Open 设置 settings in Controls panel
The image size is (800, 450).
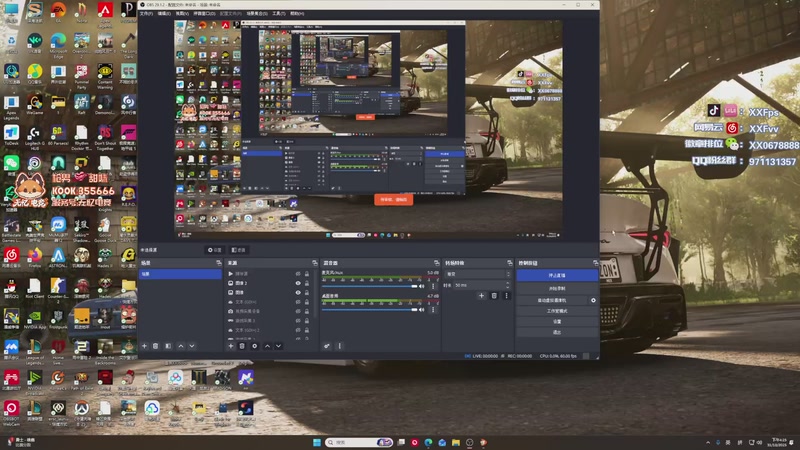[557, 321]
